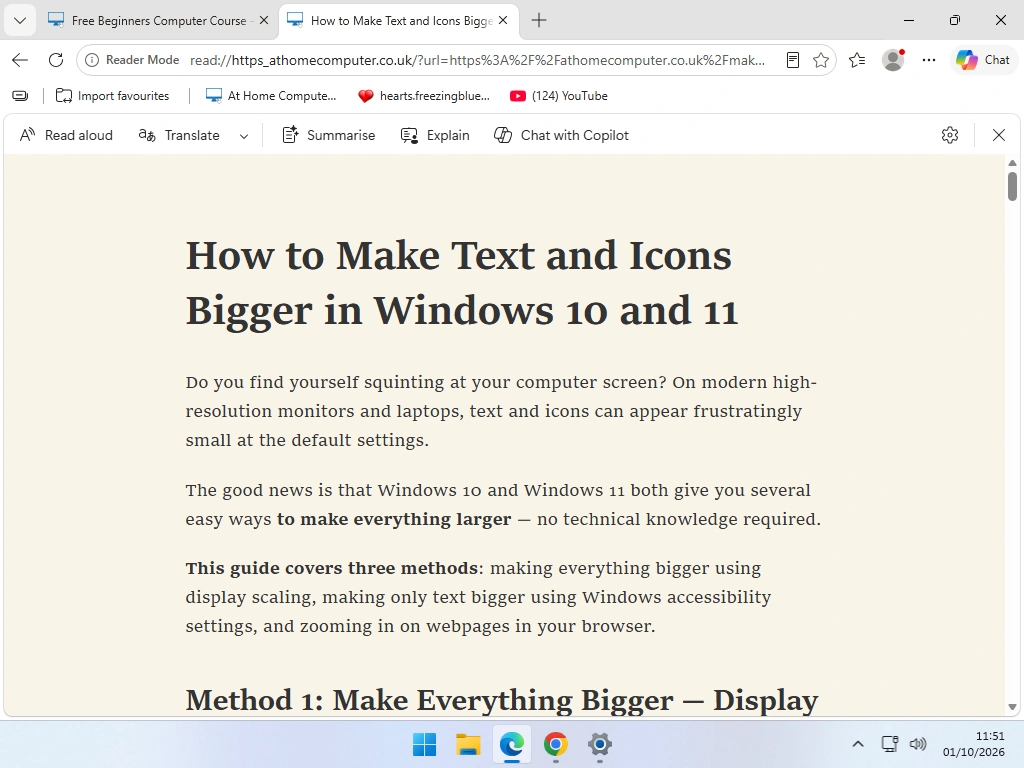Open File Explorer from the taskbar
The width and height of the screenshot is (1024, 768).
coord(468,744)
